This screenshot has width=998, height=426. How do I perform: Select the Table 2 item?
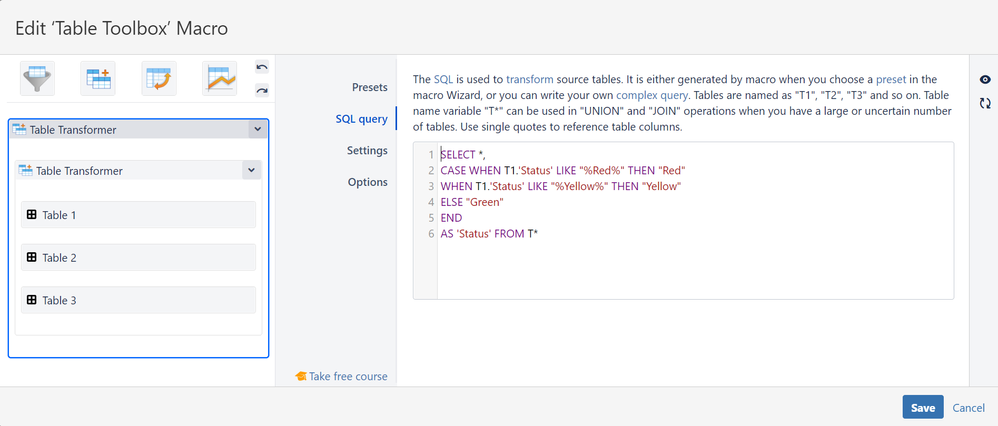(138, 258)
